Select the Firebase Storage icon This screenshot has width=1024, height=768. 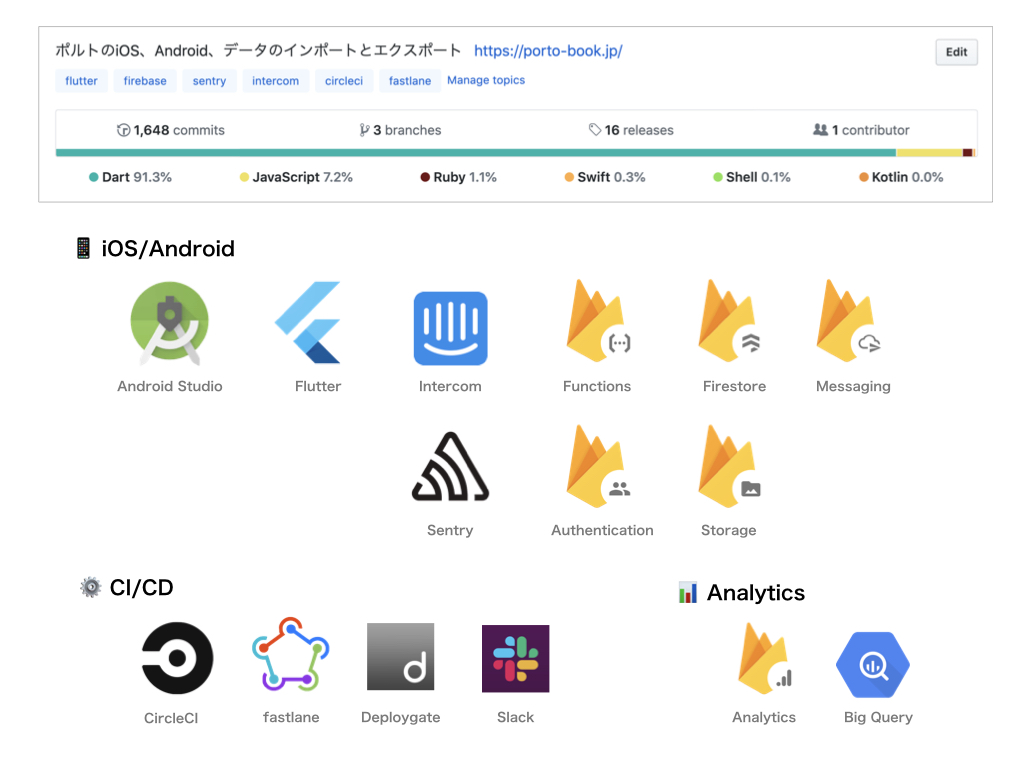point(729,466)
